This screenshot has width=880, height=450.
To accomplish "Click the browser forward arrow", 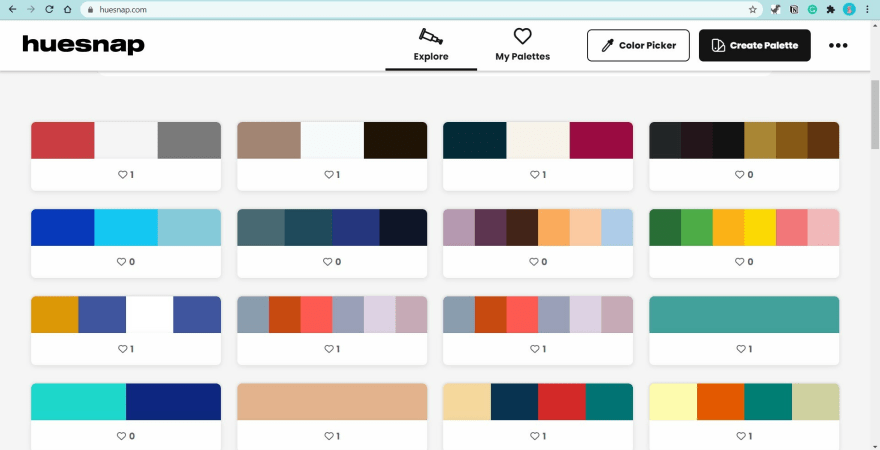I will (x=31, y=10).
